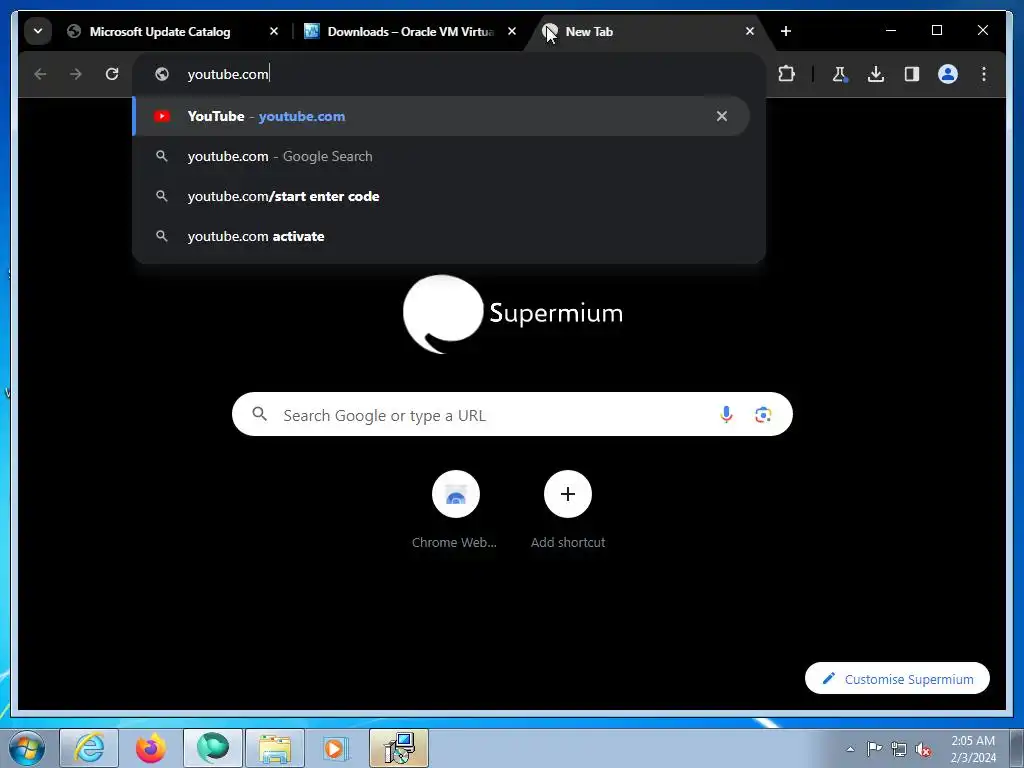The height and width of the screenshot is (768, 1024).
Task: Select the New Tab tab
Action: (x=648, y=31)
